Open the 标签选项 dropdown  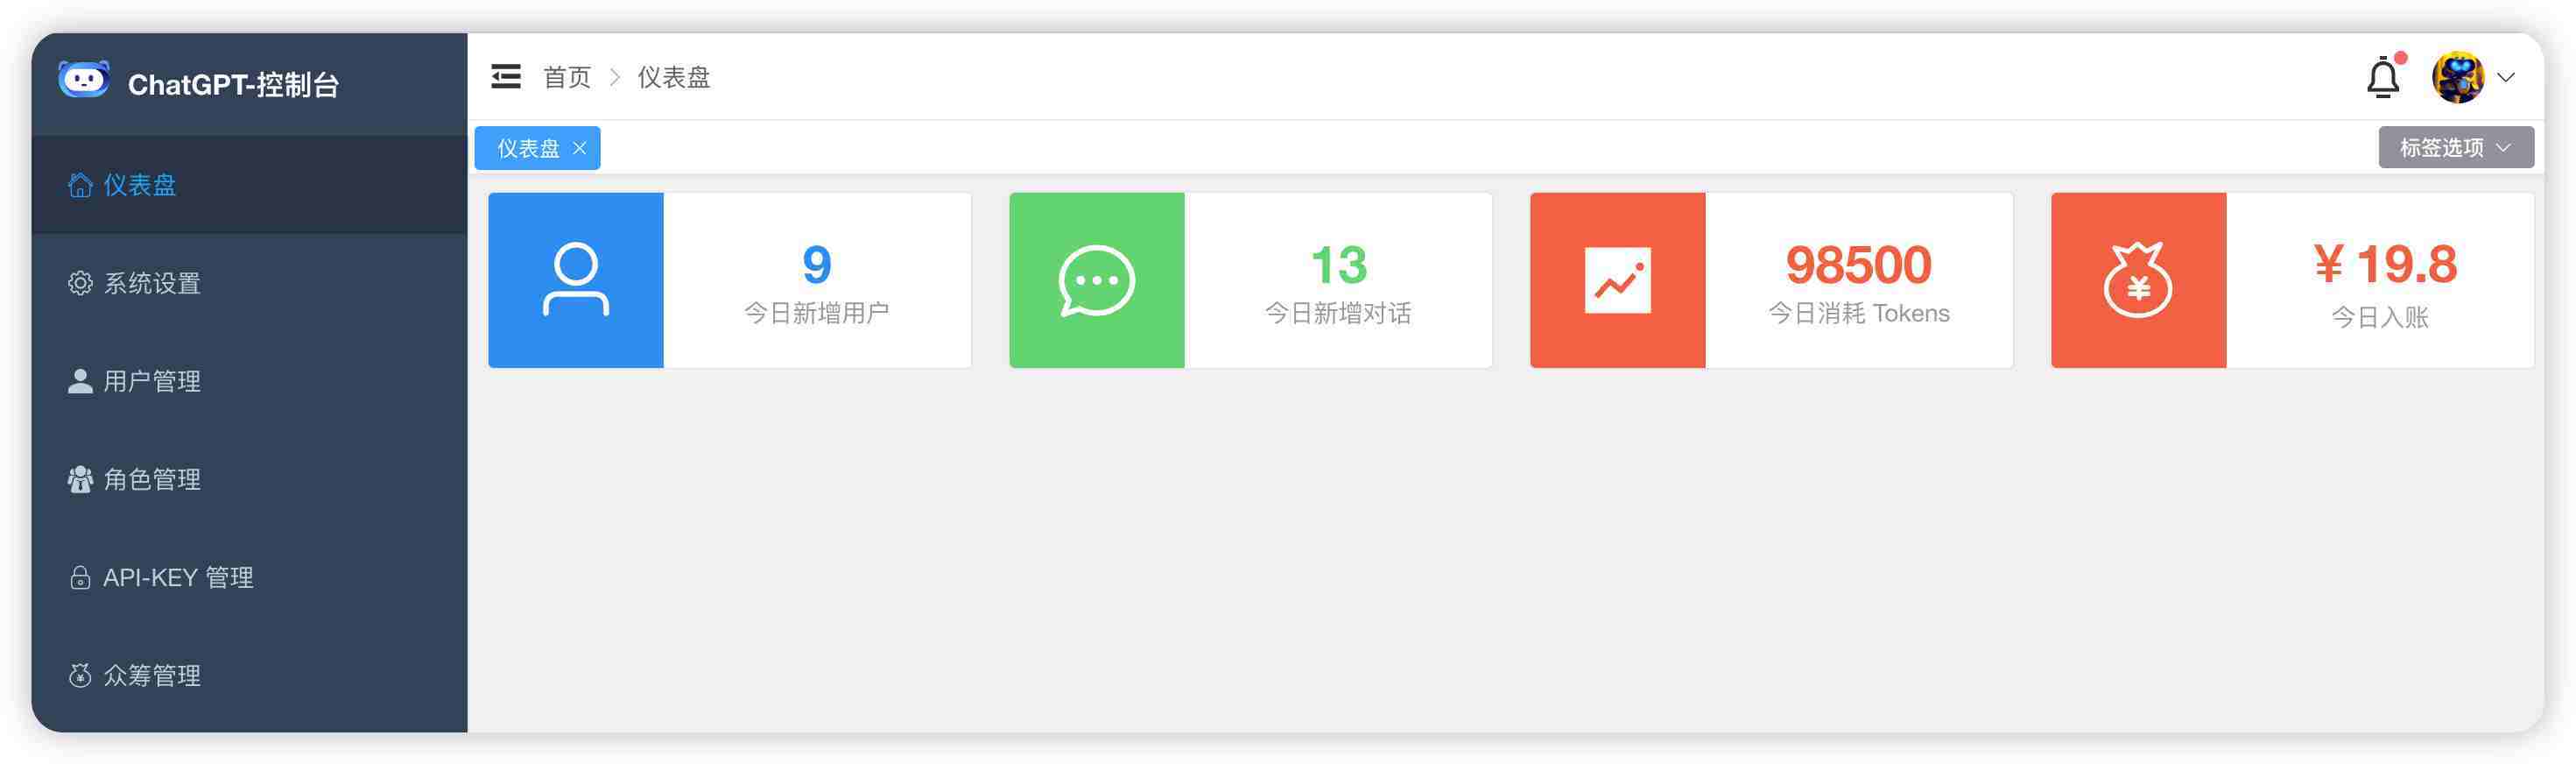pyautogui.click(x=2456, y=147)
